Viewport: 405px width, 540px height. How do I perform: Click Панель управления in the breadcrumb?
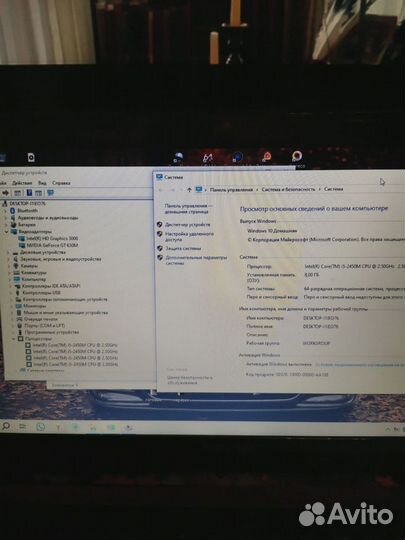pyautogui.click(x=231, y=189)
